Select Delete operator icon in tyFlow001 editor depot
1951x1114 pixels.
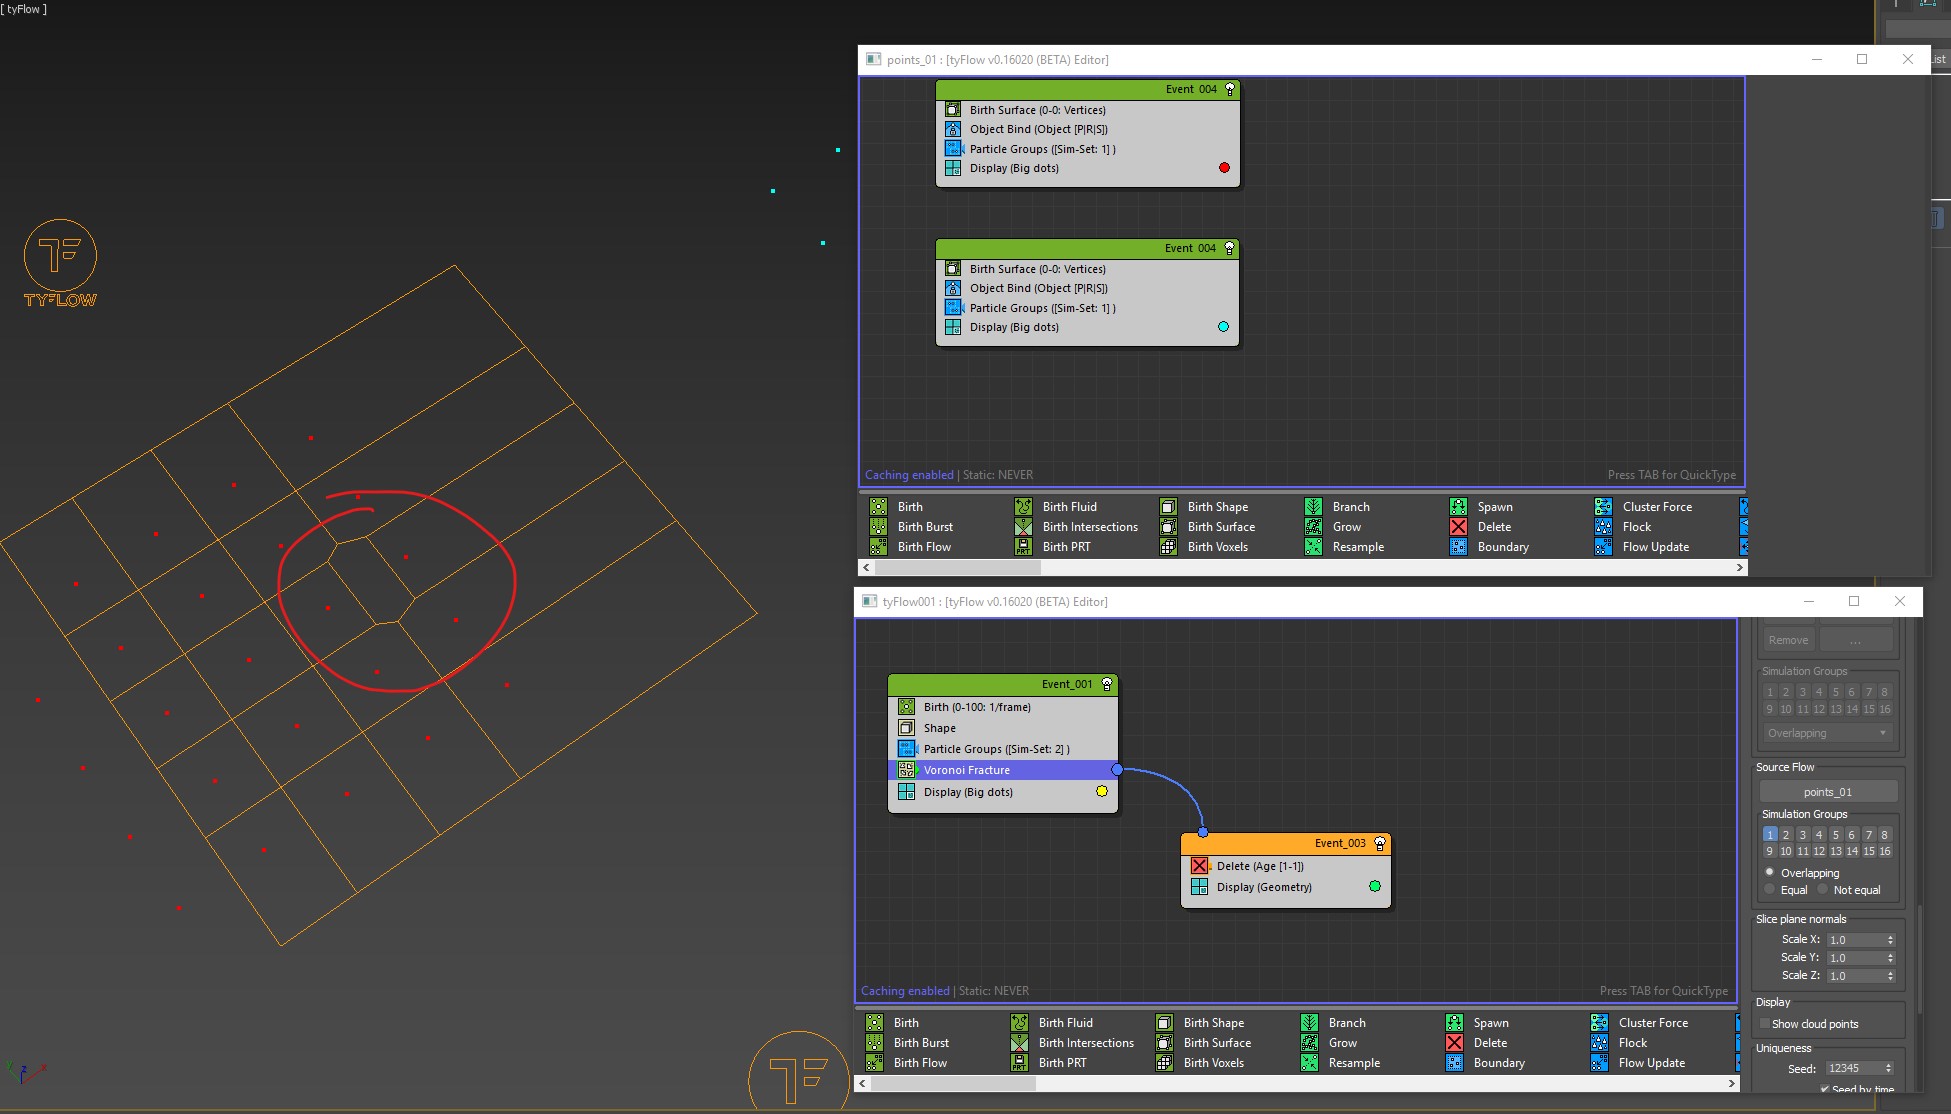pos(1454,1043)
